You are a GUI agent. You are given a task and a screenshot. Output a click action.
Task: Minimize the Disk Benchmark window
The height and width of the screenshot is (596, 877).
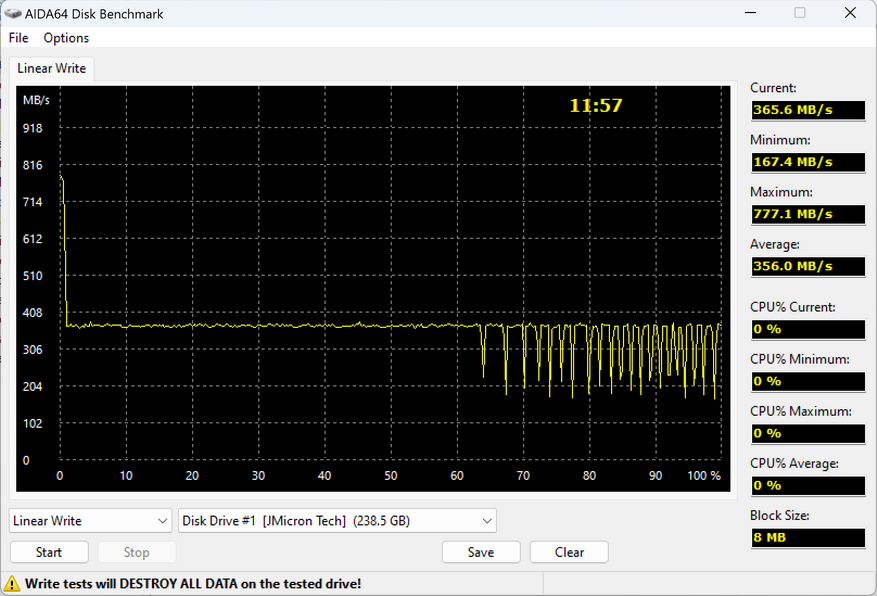click(751, 13)
